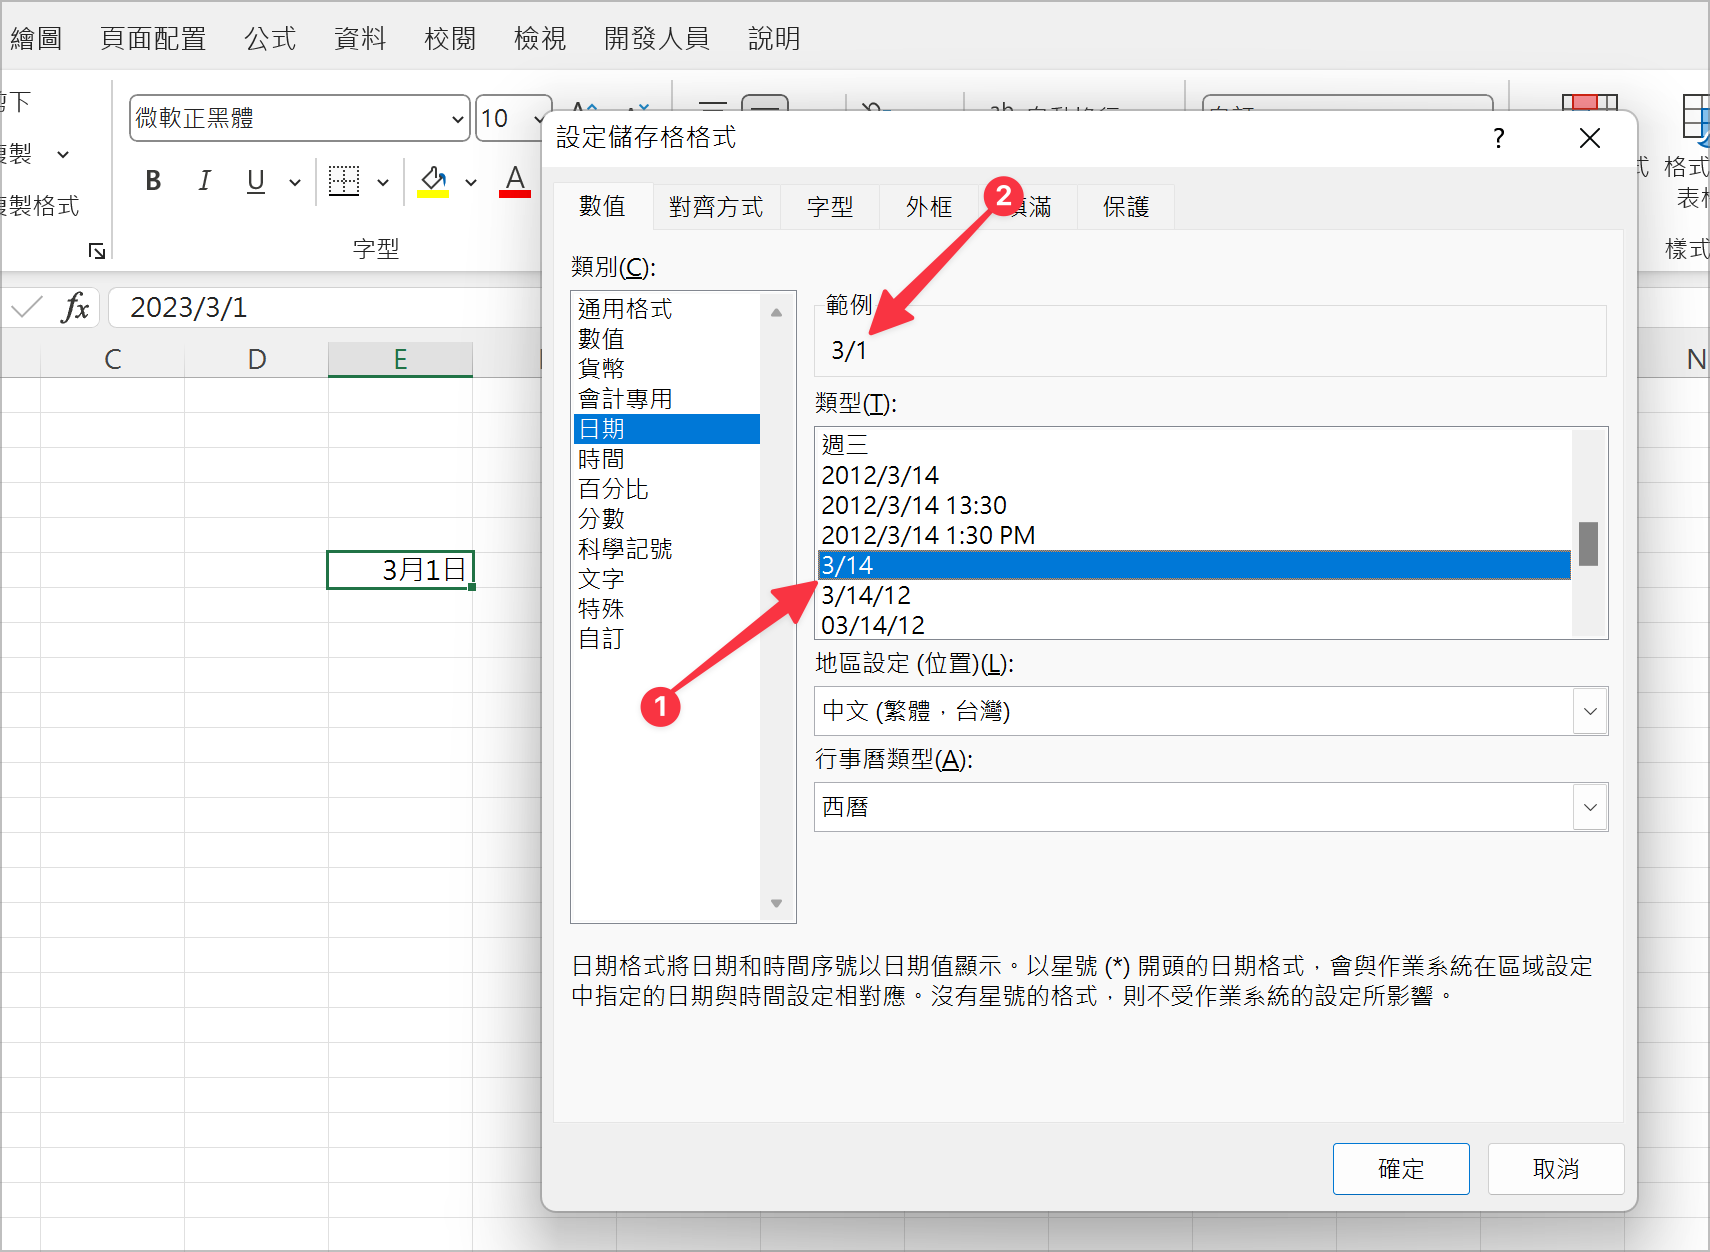Open dialog help via question mark icon
The image size is (1710, 1252).
(x=1499, y=139)
